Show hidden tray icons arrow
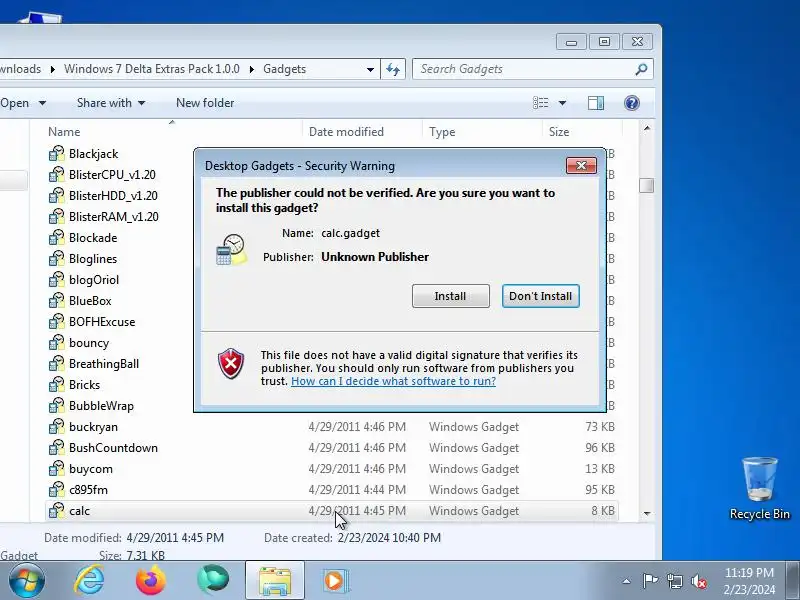 626,581
